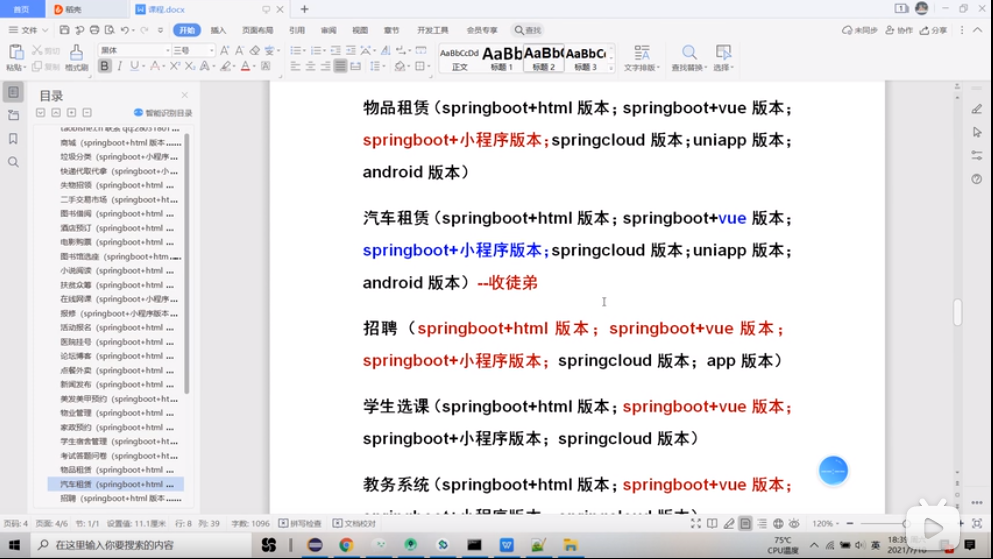
Task: Click the Save icon in quick access toolbar
Action: pos(64,30)
